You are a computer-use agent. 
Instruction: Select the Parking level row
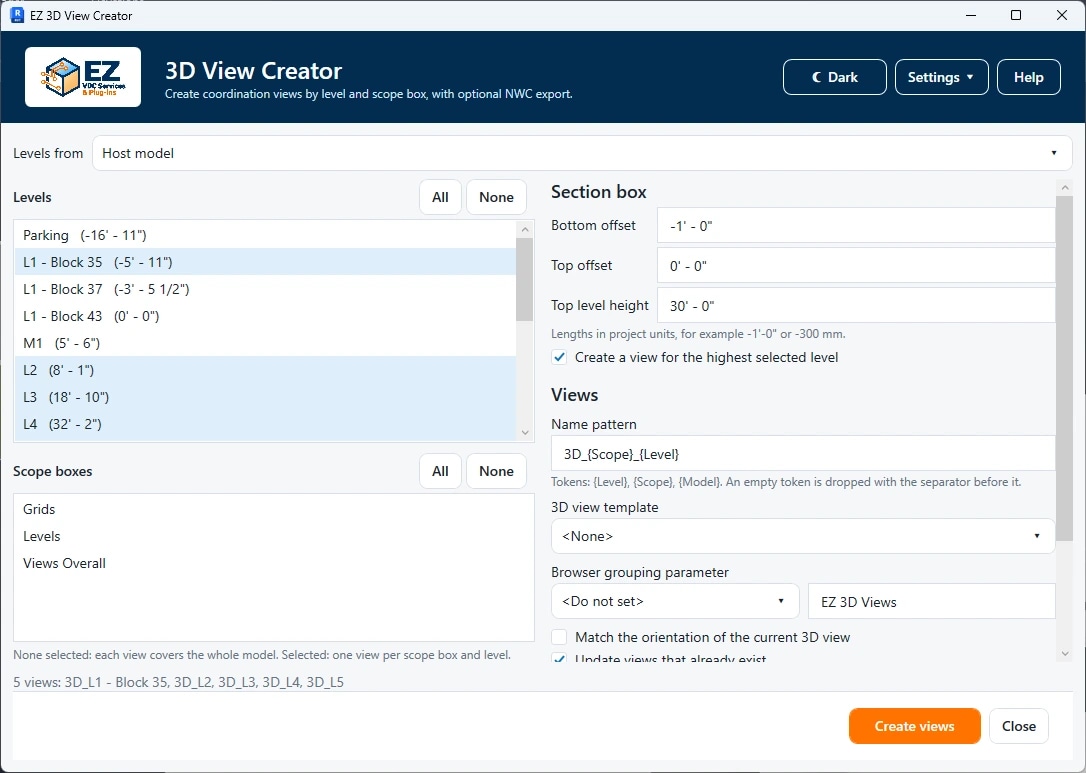tap(265, 235)
